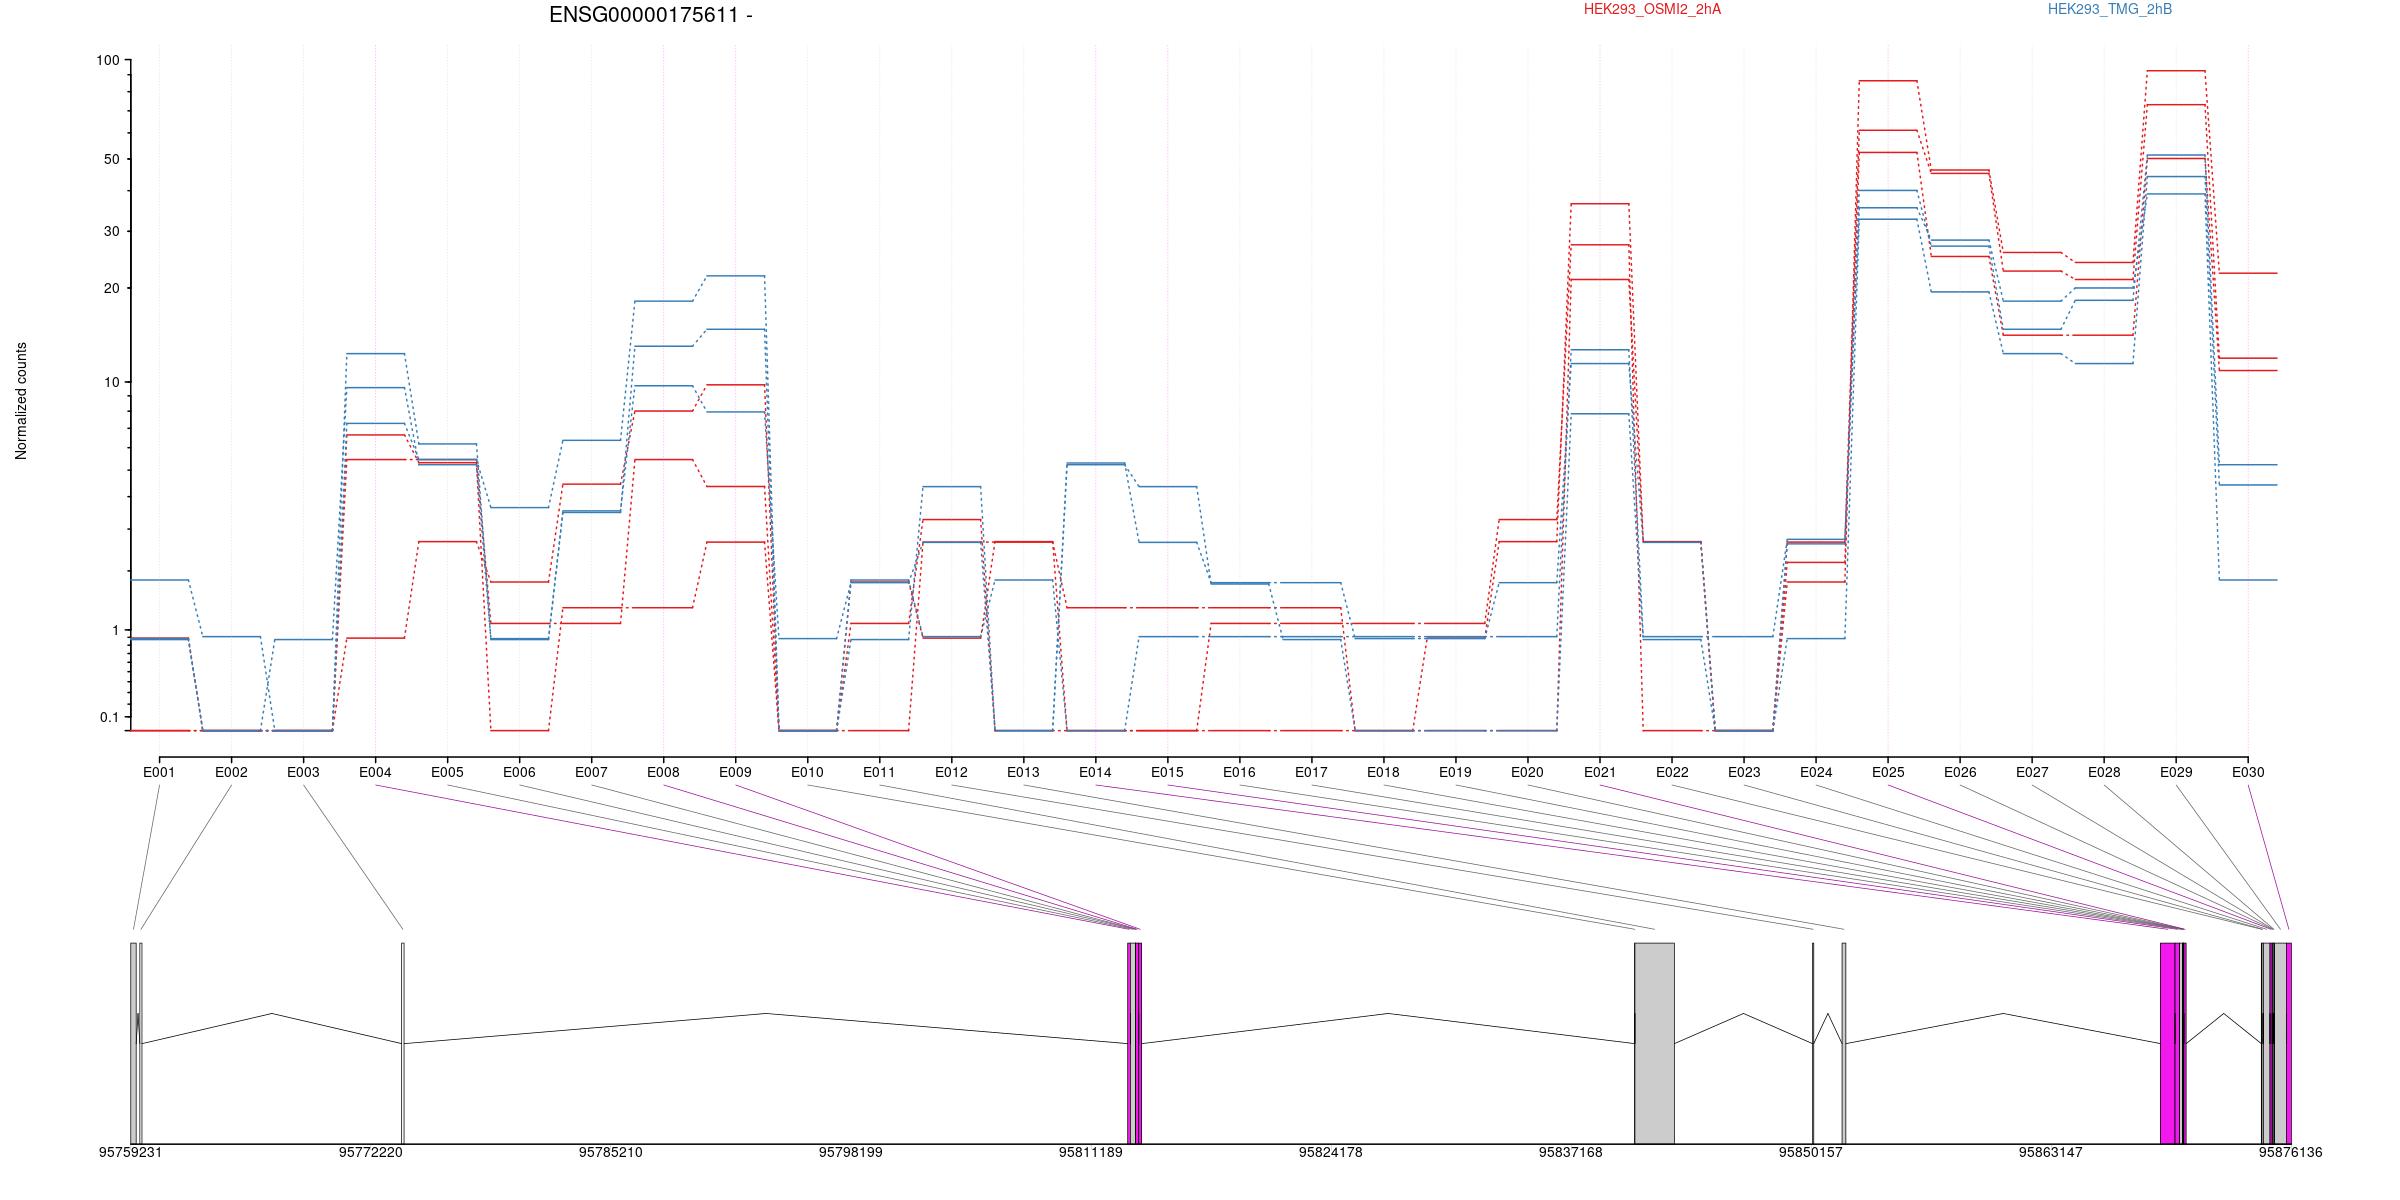This screenshot has width=2400, height=1200.
Task: Click exon label E019
Action: click(1455, 772)
